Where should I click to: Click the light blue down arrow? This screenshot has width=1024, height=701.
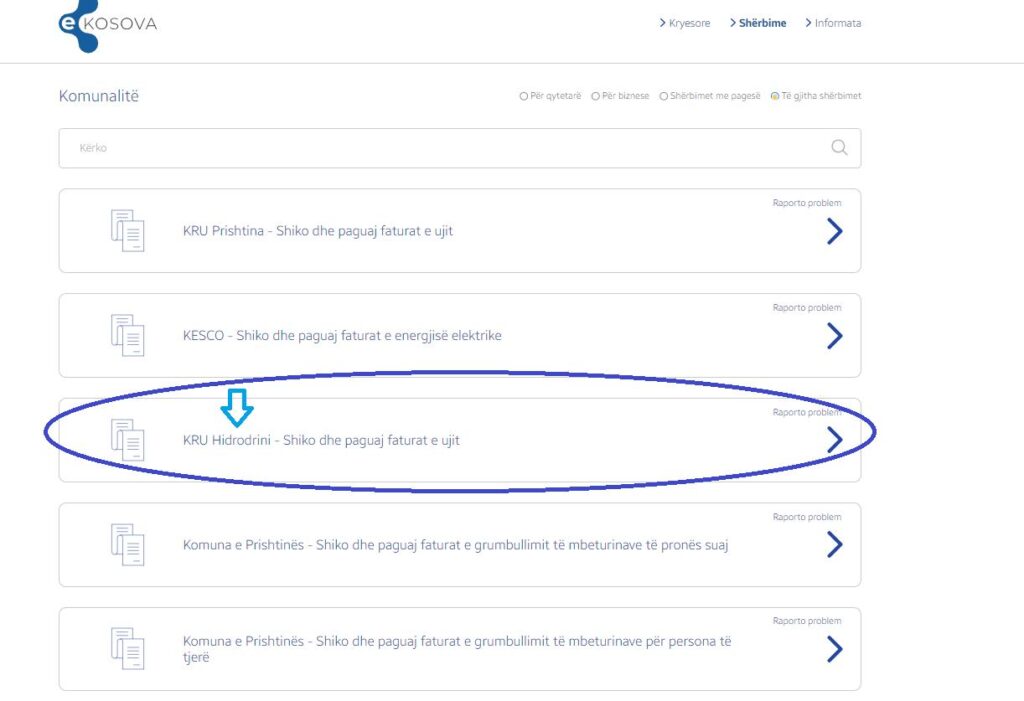[x=237, y=407]
